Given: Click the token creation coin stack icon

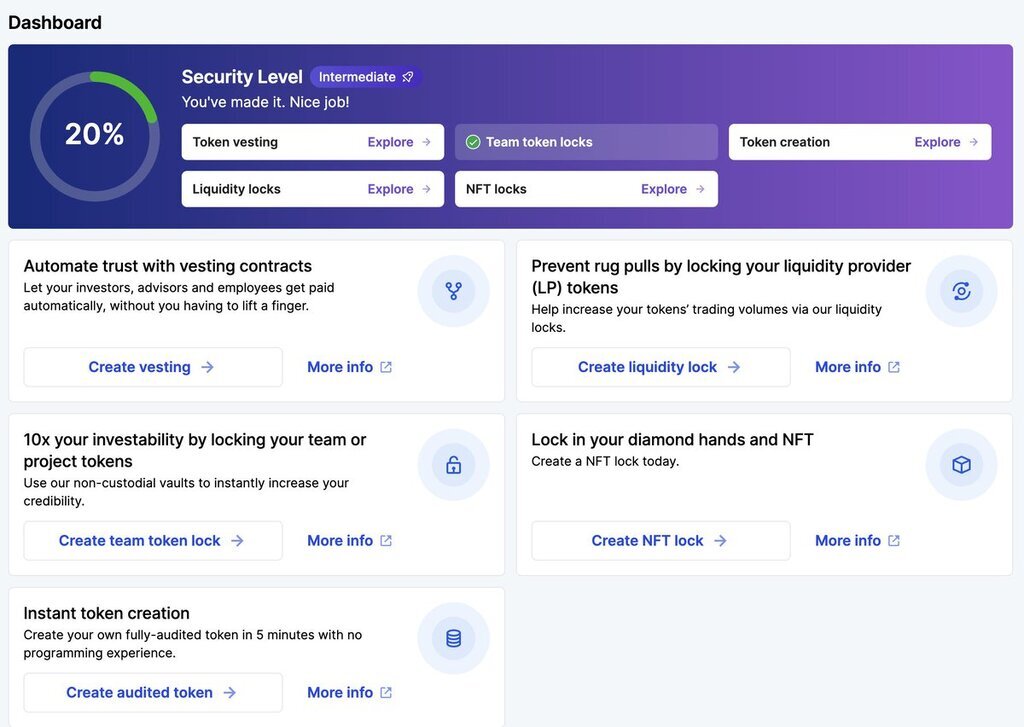Looking at the screenshot, I should pos(453,638).
